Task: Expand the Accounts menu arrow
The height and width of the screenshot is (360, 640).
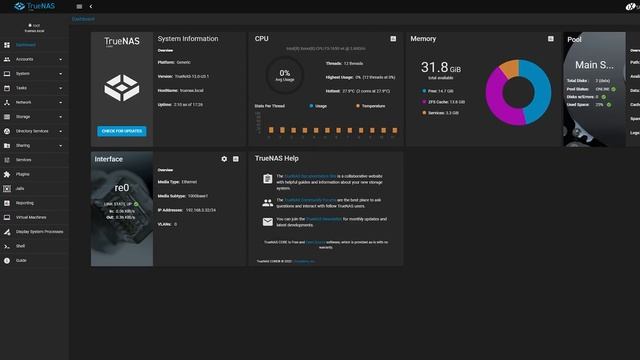Action: [61, 59]
